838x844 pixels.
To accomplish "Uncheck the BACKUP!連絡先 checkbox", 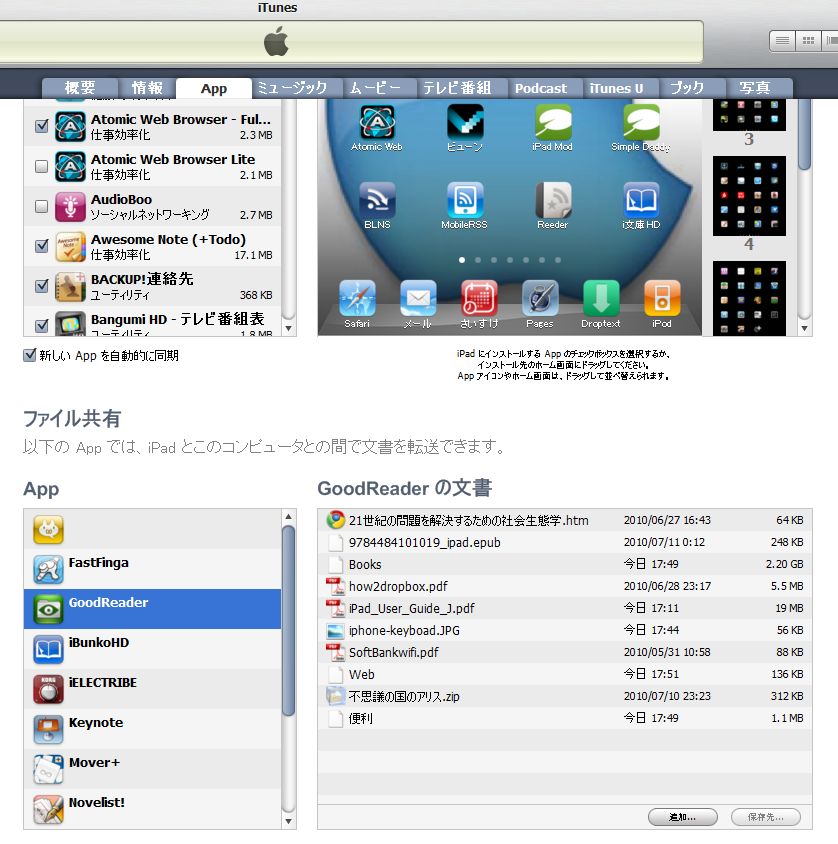I will point(41,286).
